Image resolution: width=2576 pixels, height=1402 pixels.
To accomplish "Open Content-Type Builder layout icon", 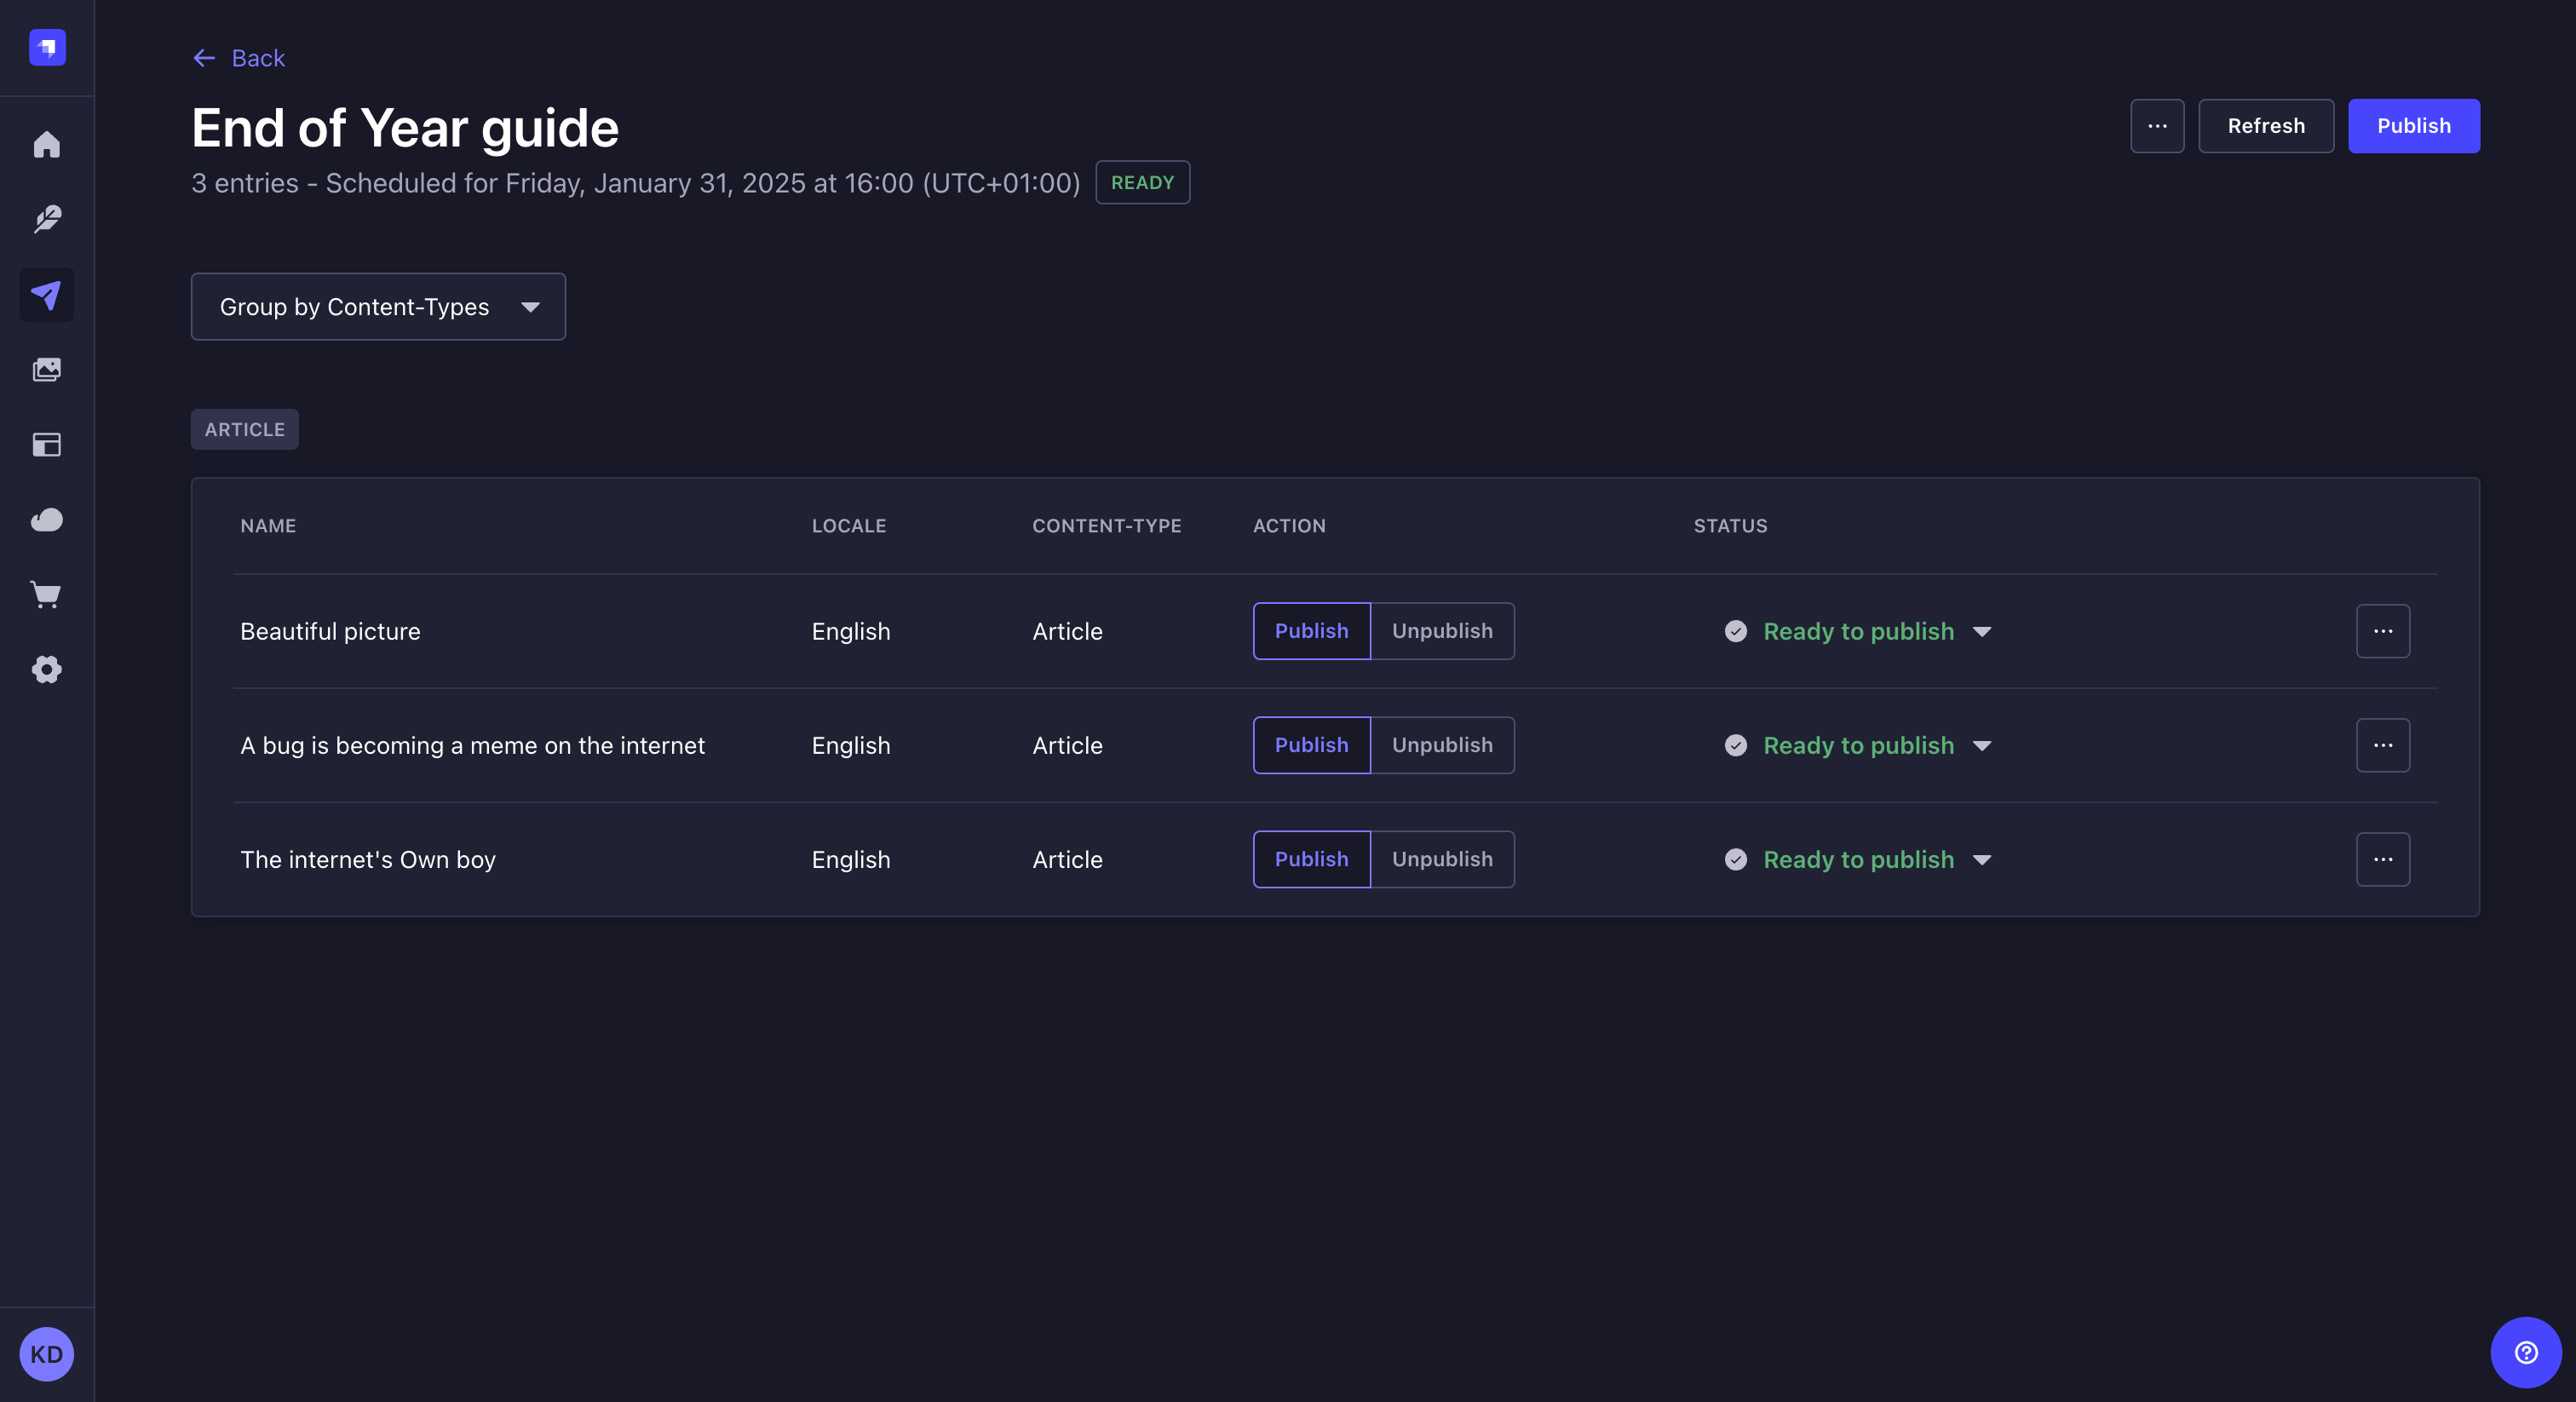I will (46, 445).
